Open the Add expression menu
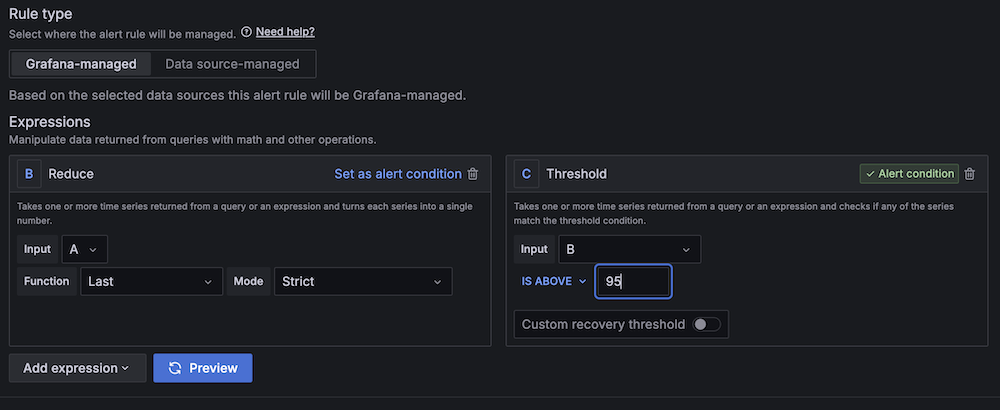 point(77,368)
